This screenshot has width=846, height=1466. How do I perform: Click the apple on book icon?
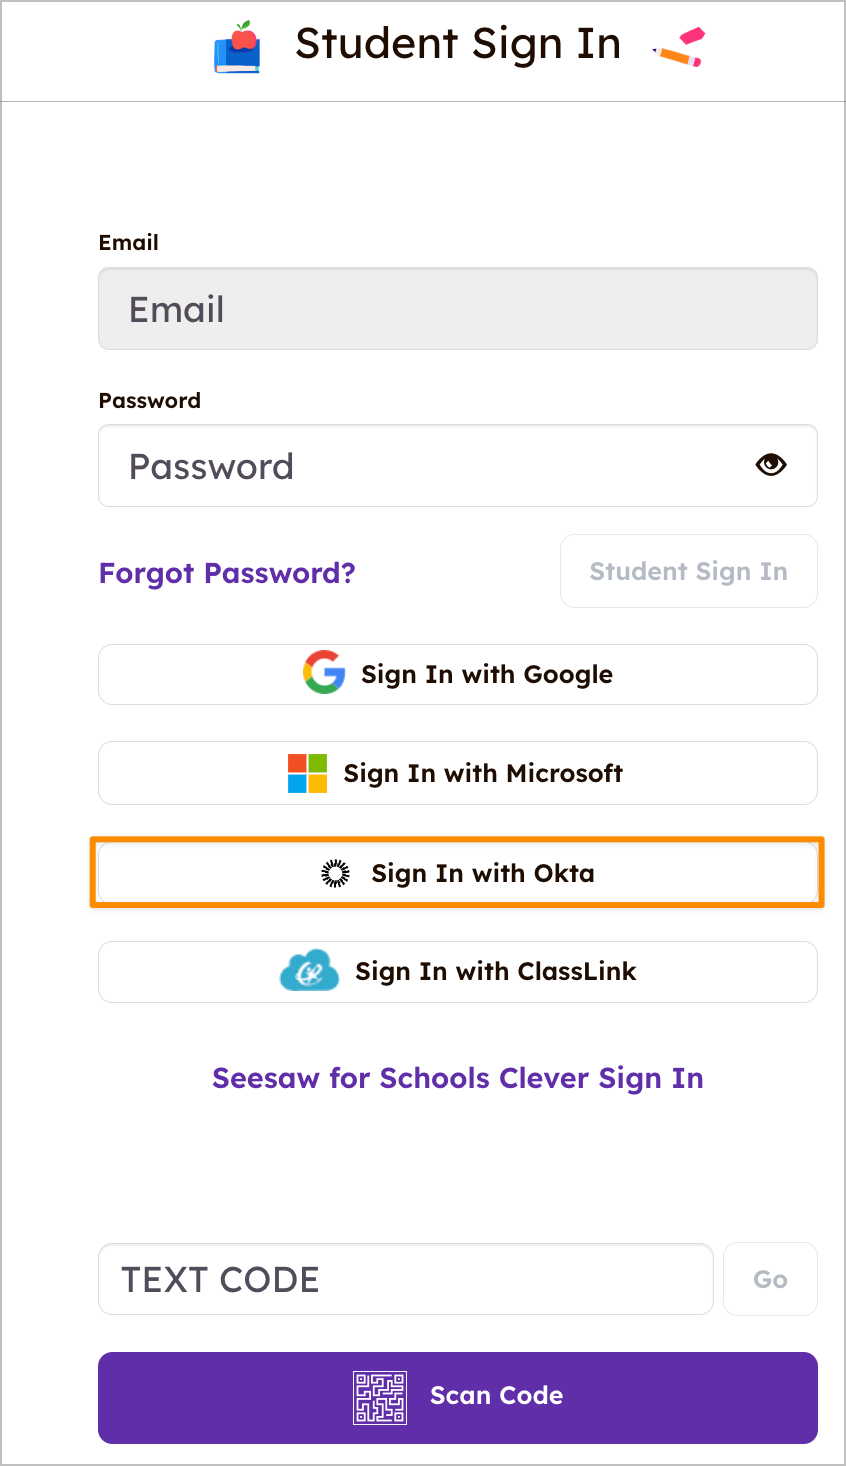pos(237,47)
